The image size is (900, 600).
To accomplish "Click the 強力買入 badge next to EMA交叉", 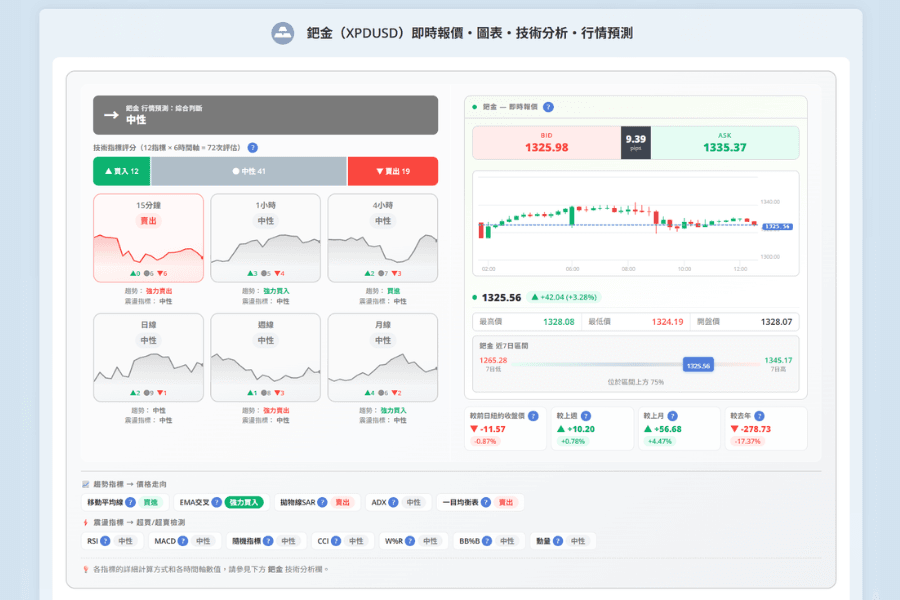I will pyautogui.click(x=244, y=502).
